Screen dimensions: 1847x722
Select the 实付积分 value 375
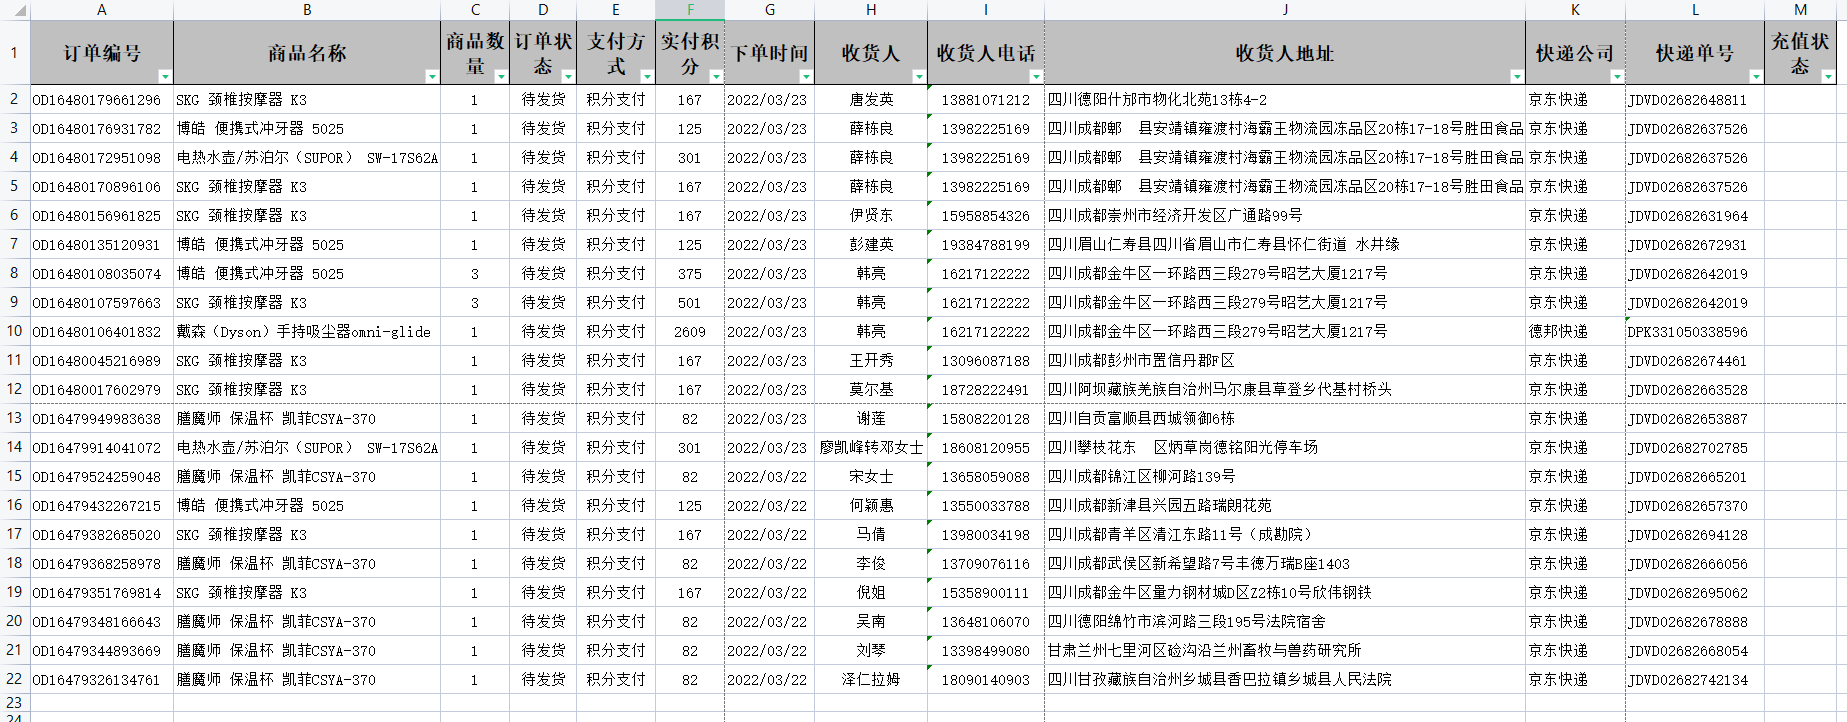point(690,274)
